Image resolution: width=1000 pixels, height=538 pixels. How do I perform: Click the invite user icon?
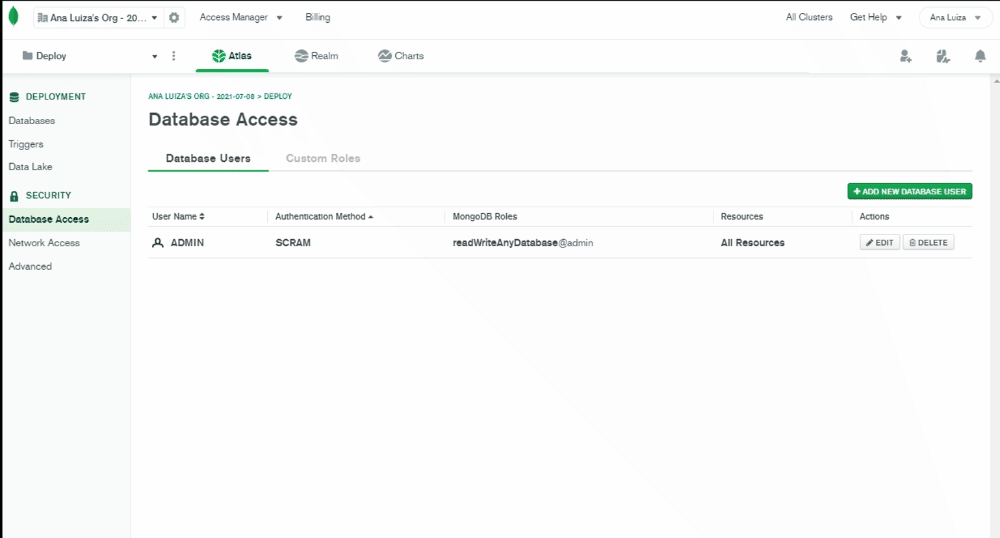click(906, 56)
